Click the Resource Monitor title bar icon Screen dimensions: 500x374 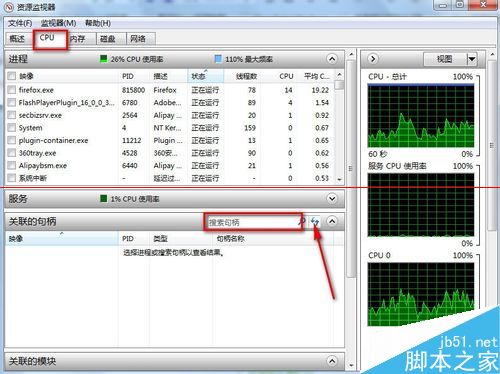[x=10, y=7]
